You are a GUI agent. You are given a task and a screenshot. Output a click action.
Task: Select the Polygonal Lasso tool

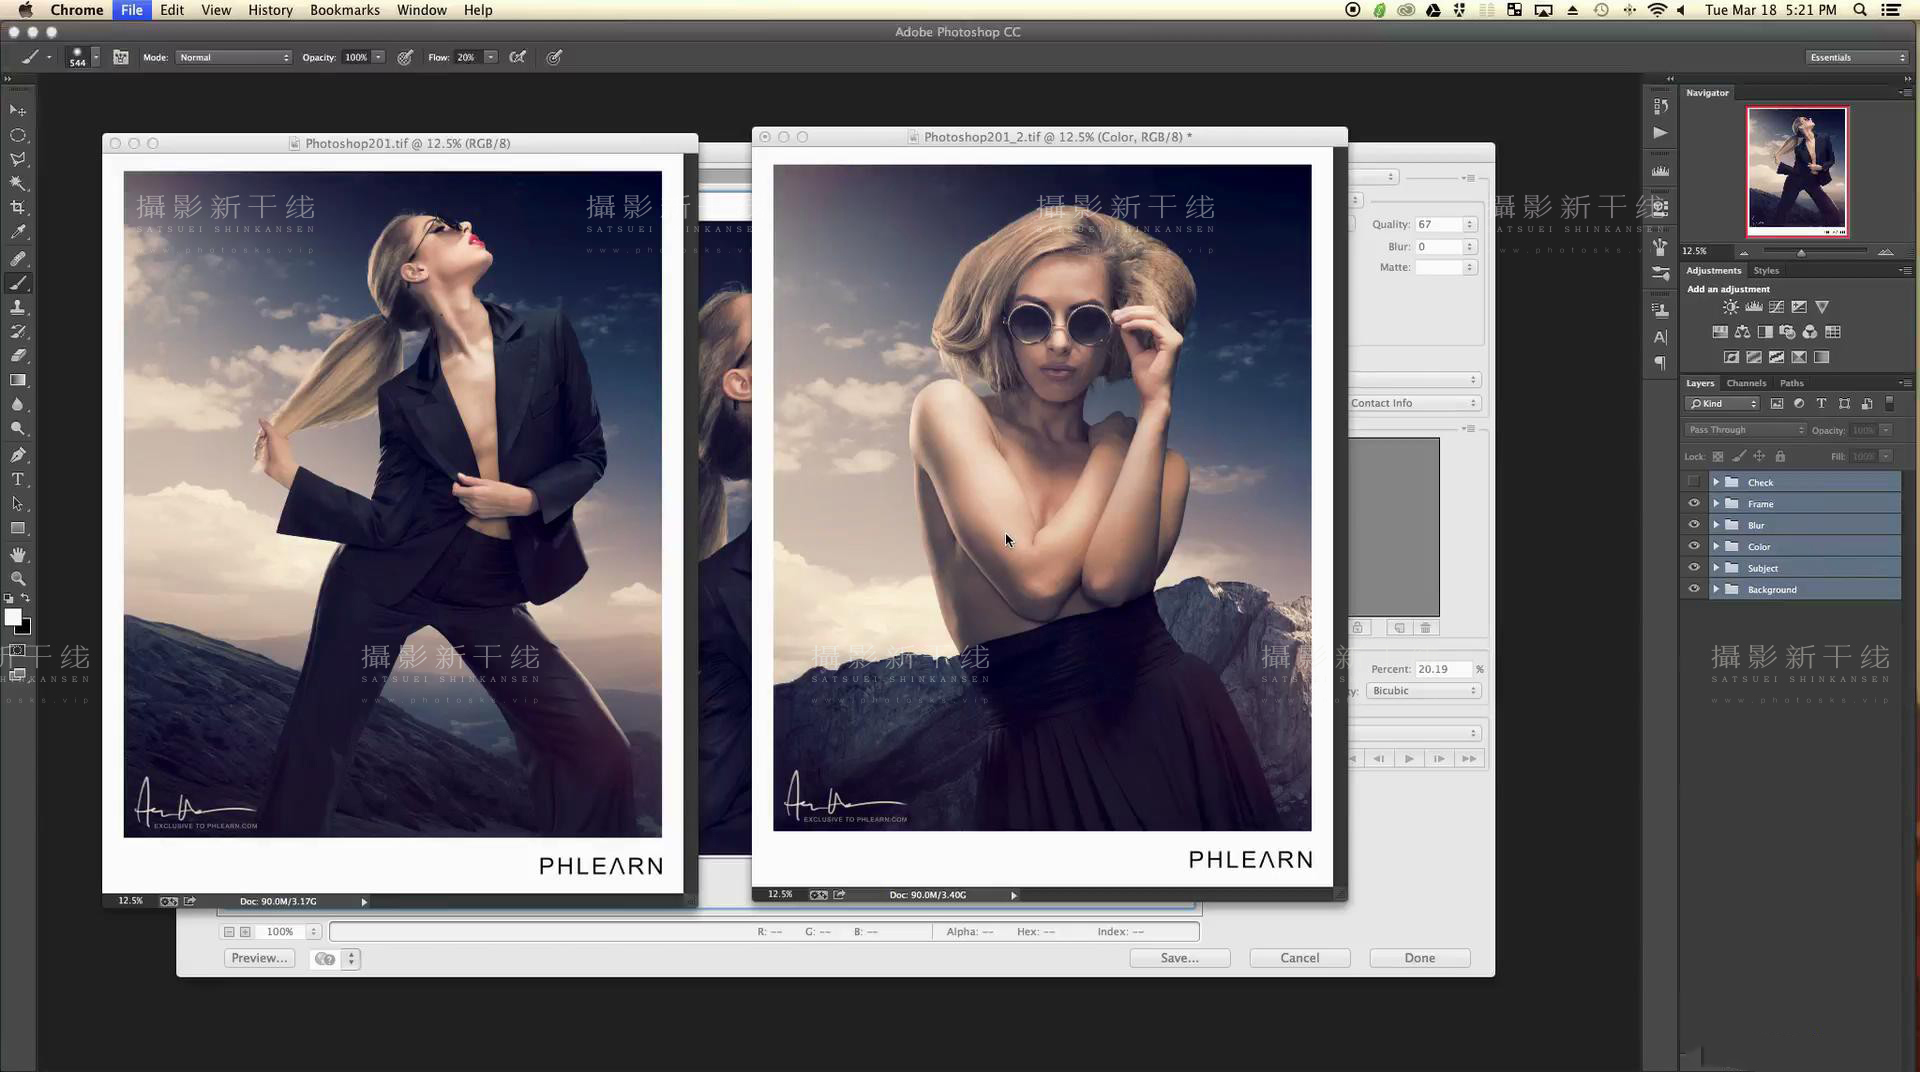coord(18,159)
